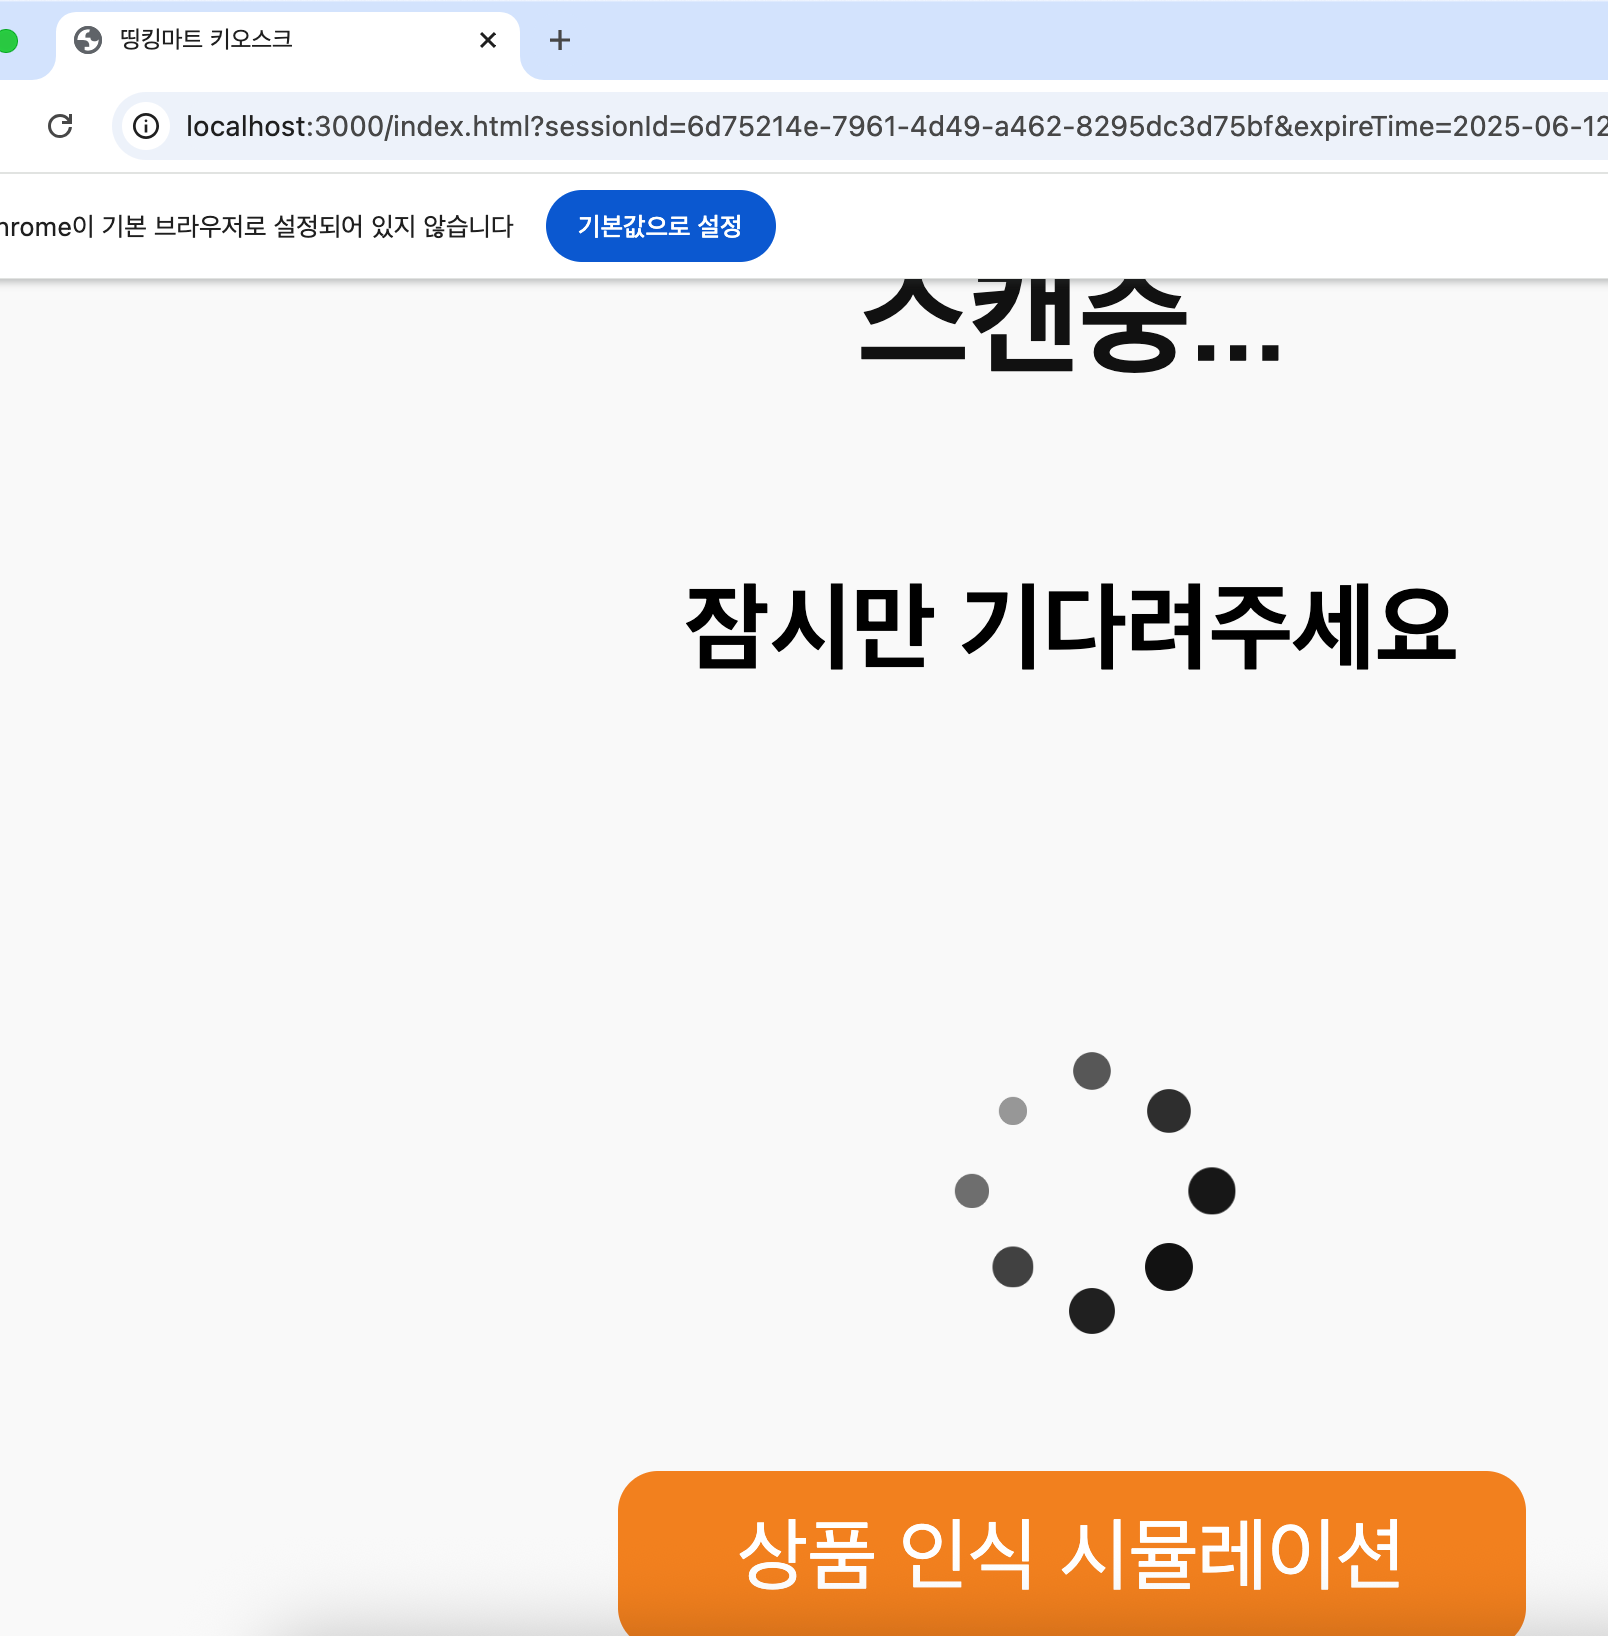
Task: Click the top dot of the spinner
Action: (x=1092, y=1071)
